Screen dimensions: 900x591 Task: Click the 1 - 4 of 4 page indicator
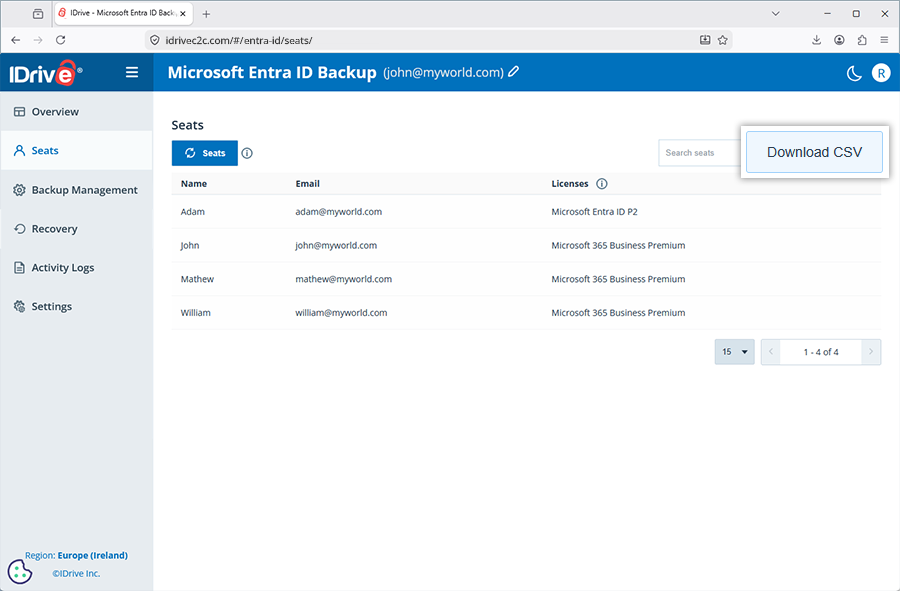pyautogui.click(x=821, y=352)
